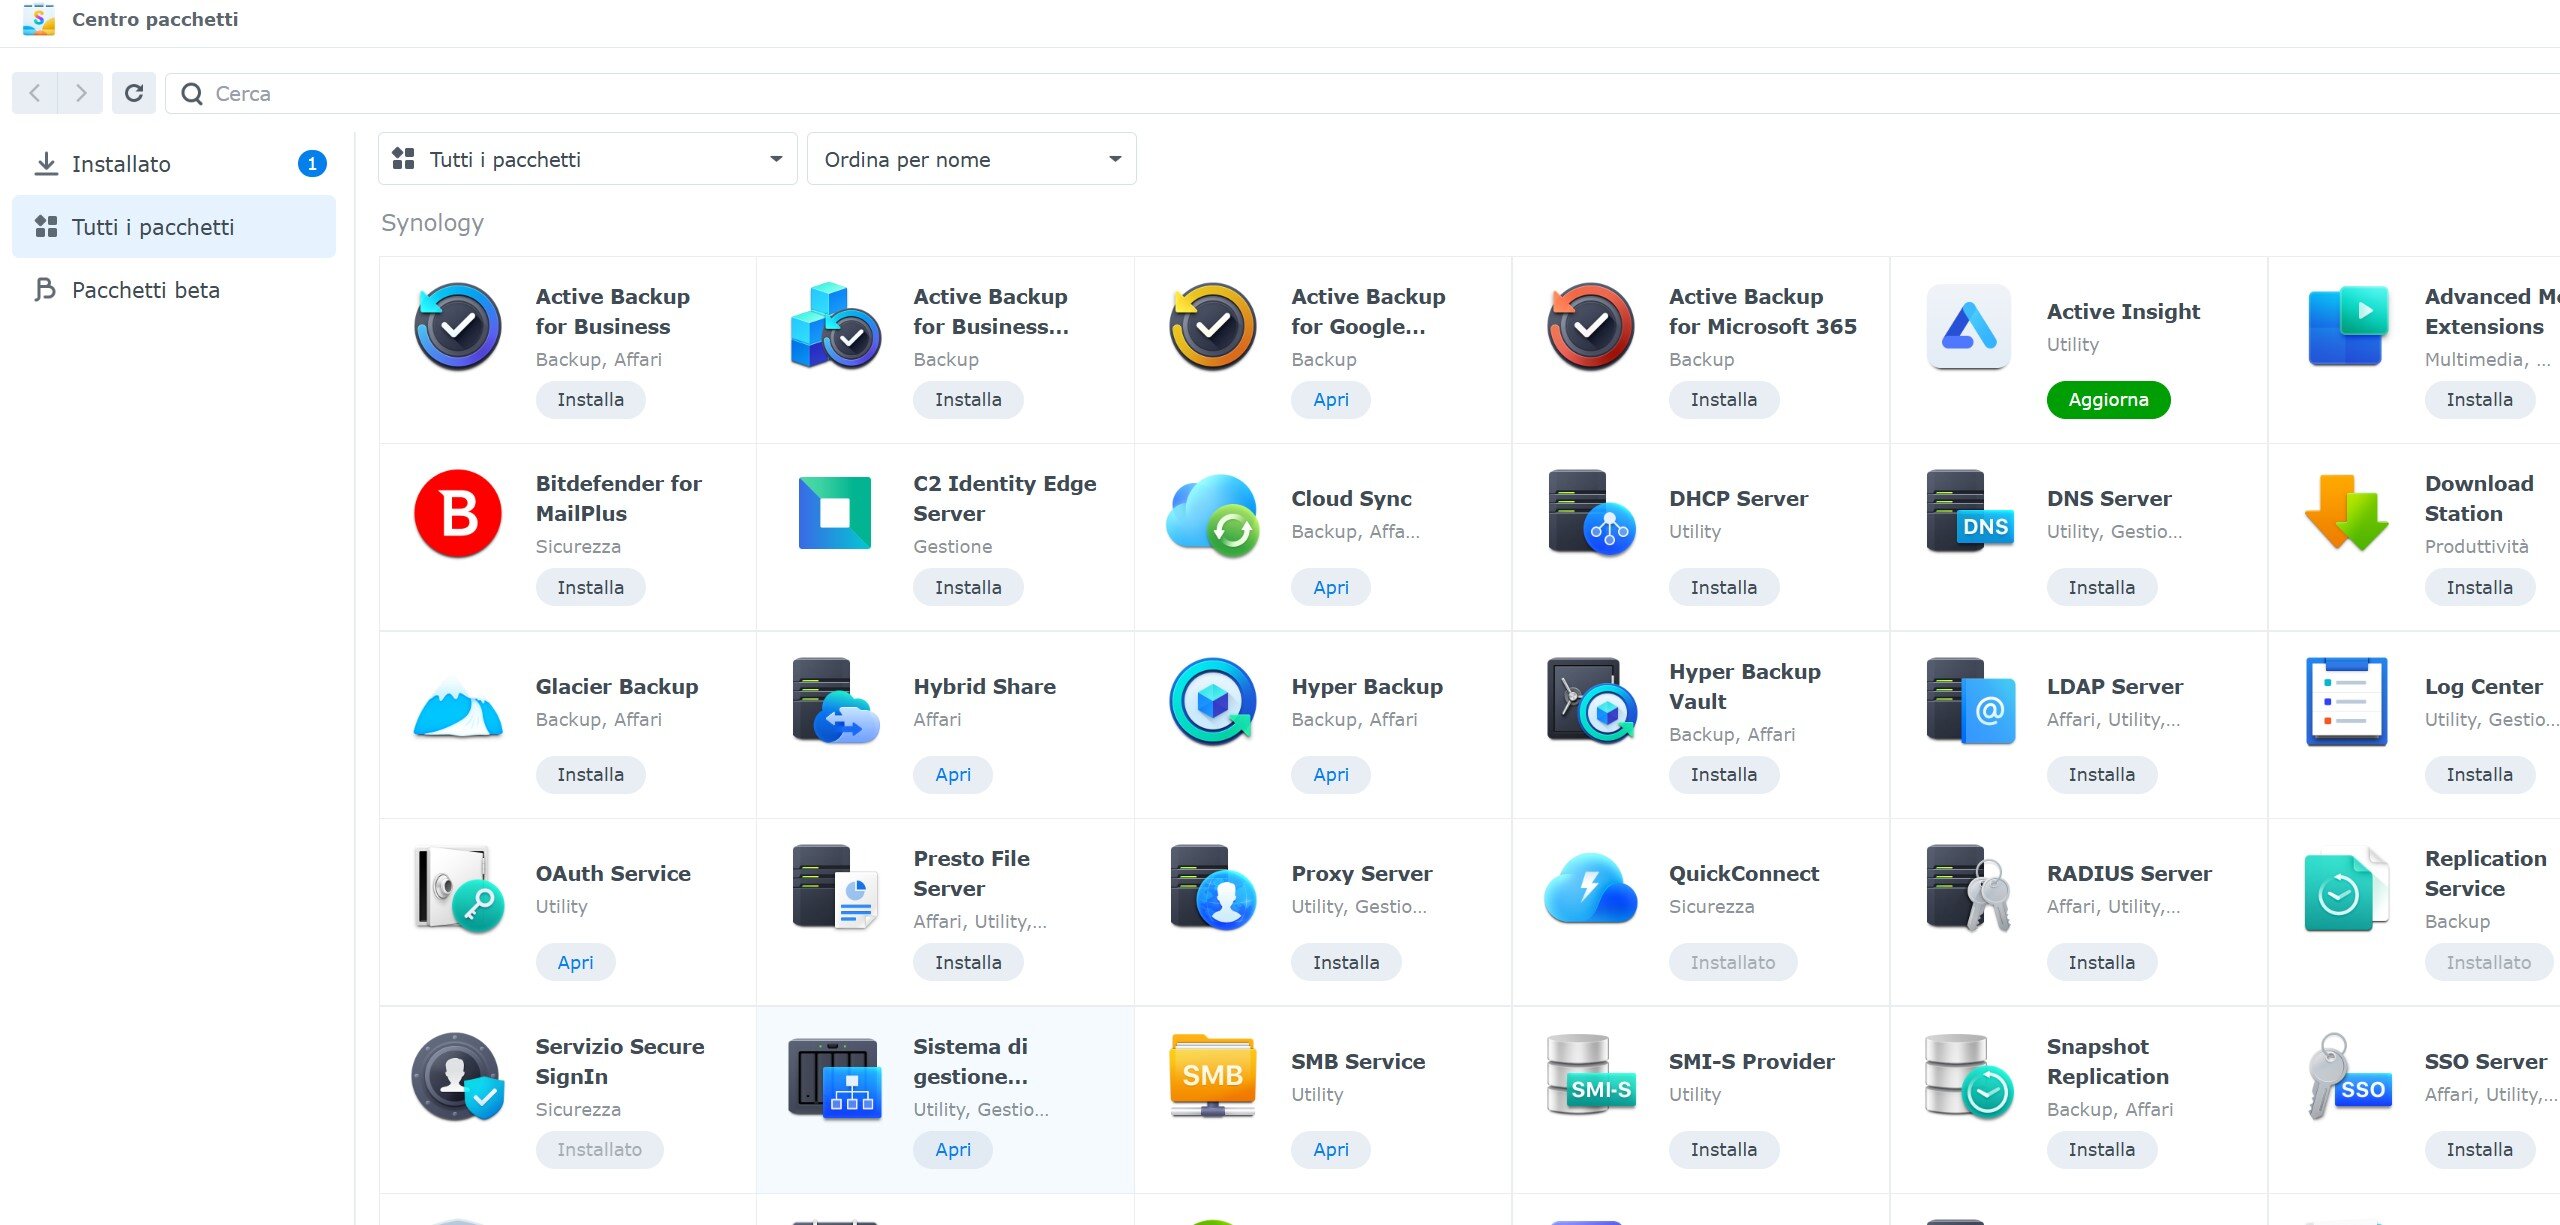Open Pacchetti beta in sidebar
This screenshot has width=2560, height=1225.
click(145, 290)
